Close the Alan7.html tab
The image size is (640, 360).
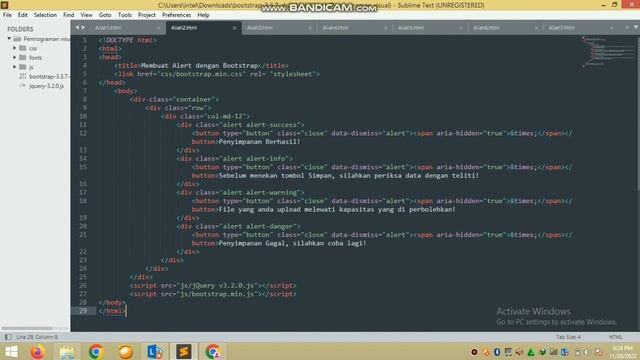click(x=611, y=28)
